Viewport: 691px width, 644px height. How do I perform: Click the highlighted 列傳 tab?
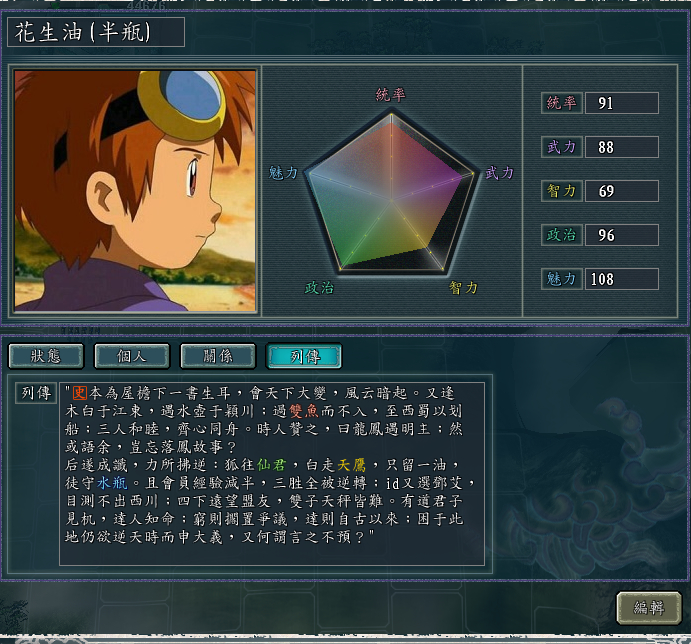pos(304,356)
